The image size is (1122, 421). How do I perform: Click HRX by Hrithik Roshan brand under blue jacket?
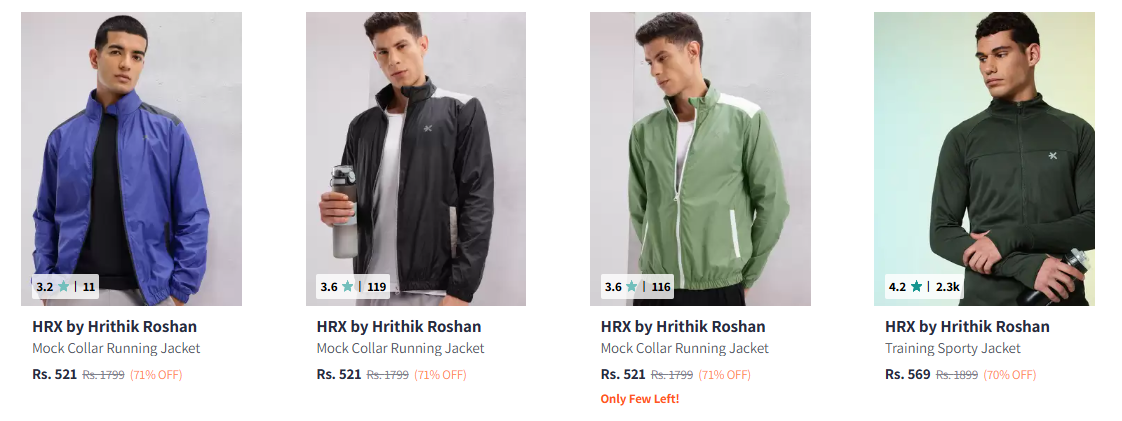point(114,327)
